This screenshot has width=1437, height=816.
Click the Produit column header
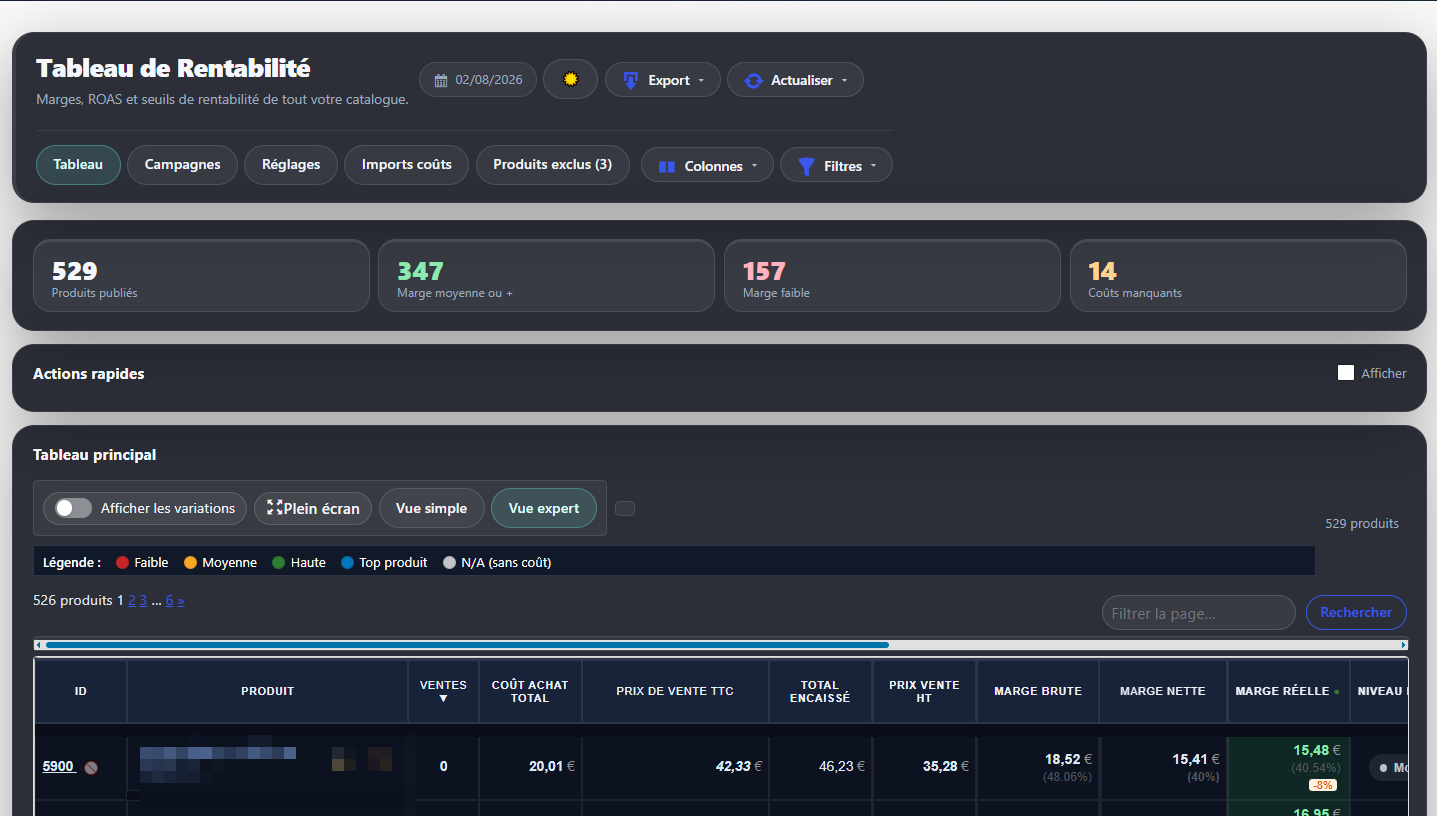tap(268, 691)
